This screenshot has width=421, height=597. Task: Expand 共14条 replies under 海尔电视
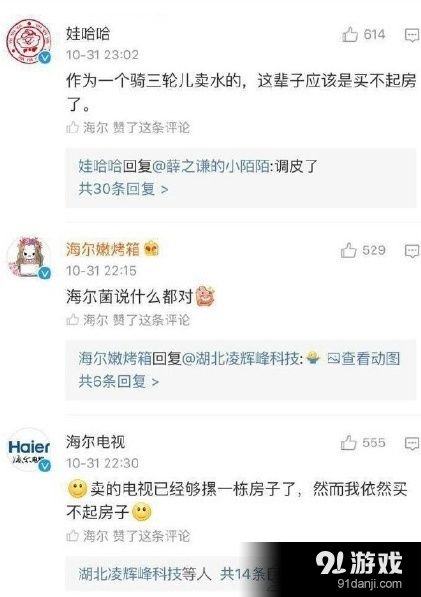[x=247, y=574]
